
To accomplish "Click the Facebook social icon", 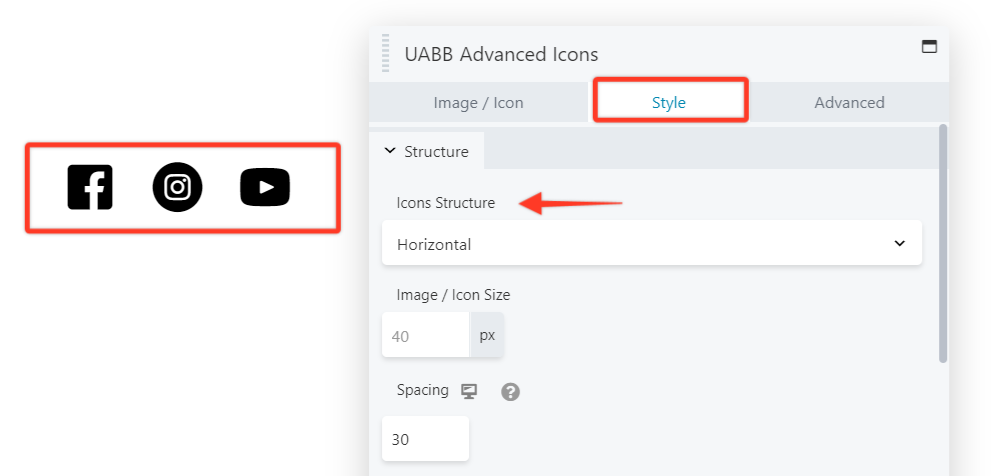I will pyautogui.click(x=90, y=187).
